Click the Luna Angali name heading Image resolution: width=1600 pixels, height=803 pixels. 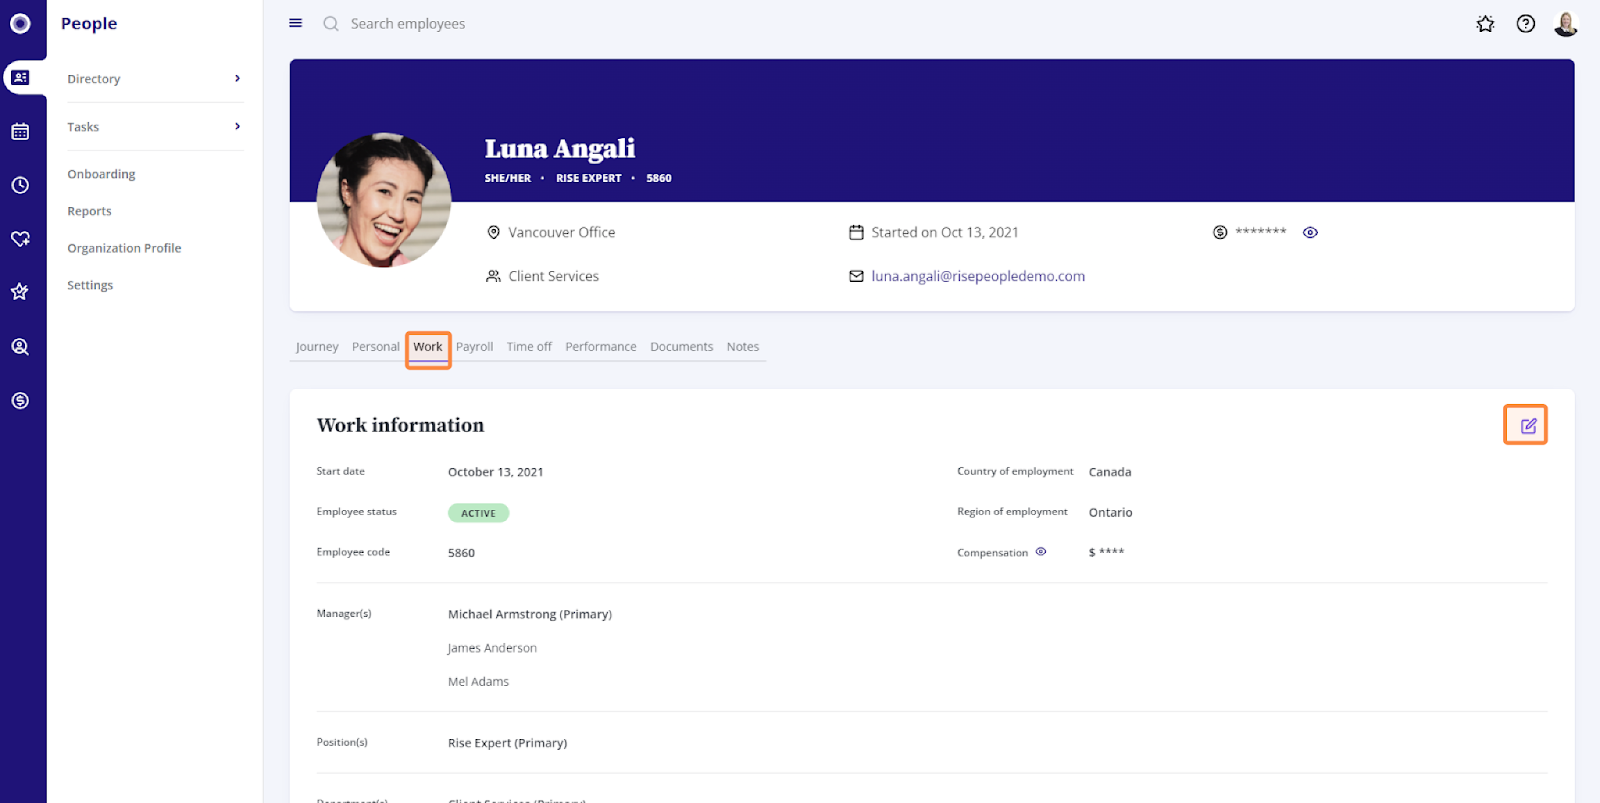click(560, 149)
